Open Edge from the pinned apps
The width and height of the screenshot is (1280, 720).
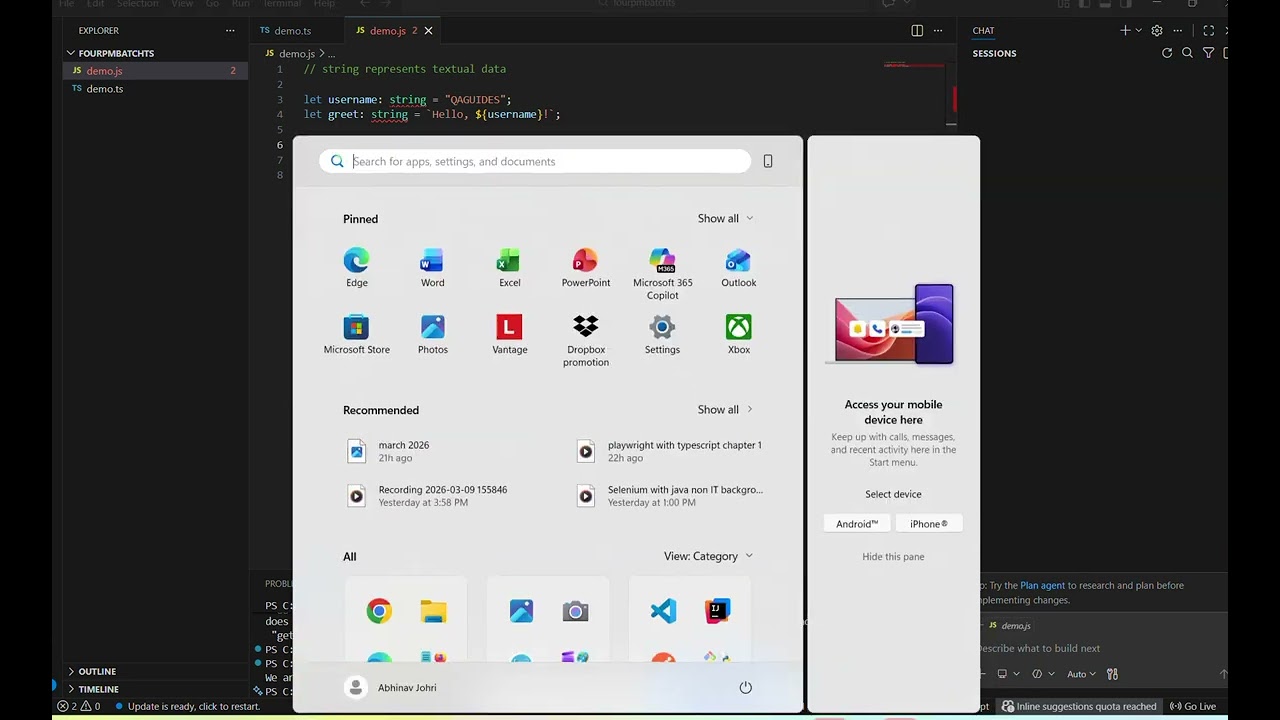[x=356, y=267]
